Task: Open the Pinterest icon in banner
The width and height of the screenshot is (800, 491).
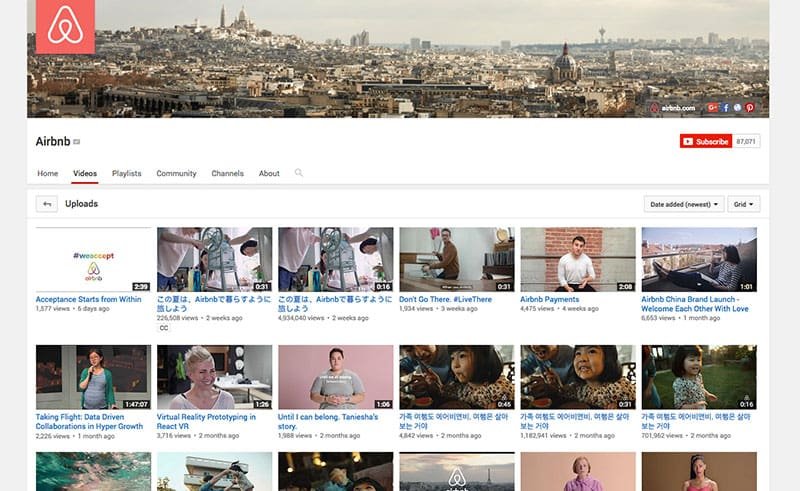Action: click(749, 108)
